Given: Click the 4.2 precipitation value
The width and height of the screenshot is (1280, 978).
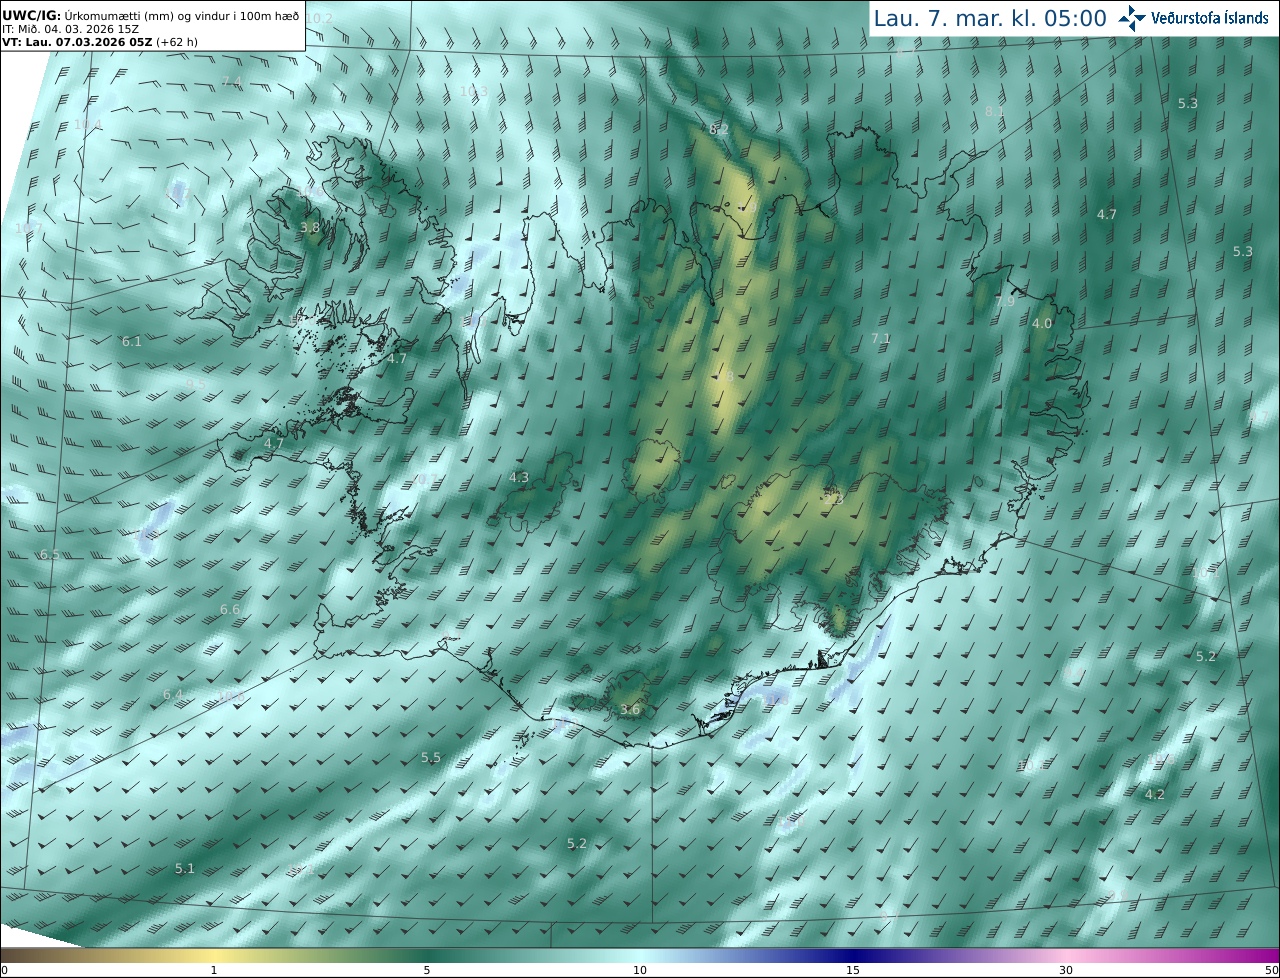Looking at the screenshot, I should coord(1155,795).
